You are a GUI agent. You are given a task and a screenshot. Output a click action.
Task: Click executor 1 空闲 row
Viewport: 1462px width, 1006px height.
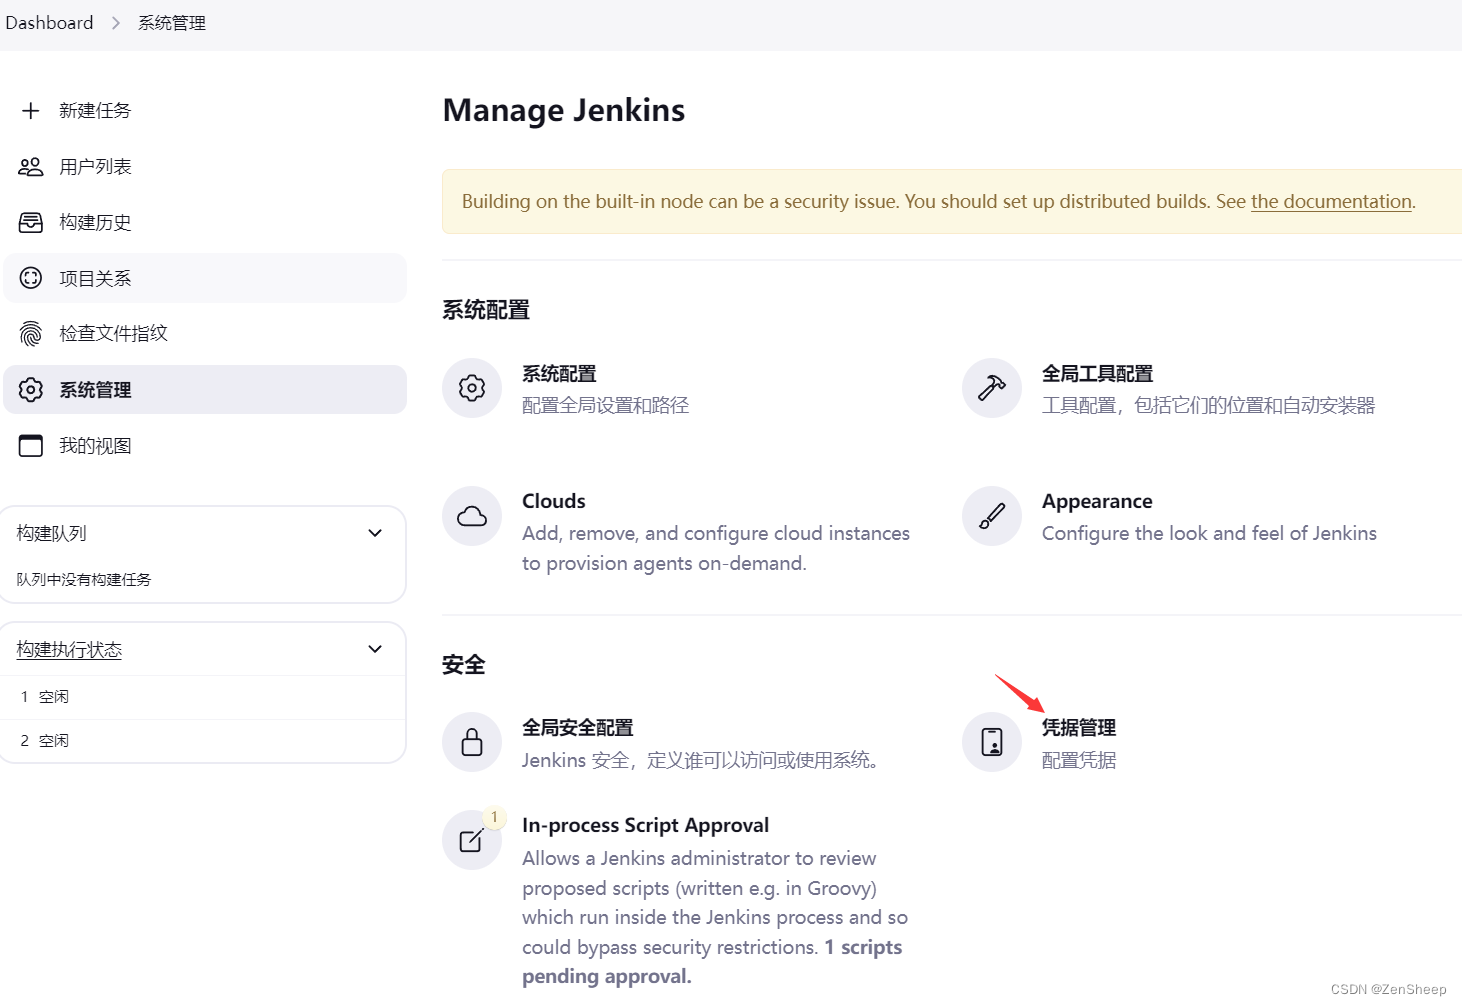[x=203, y=697]
